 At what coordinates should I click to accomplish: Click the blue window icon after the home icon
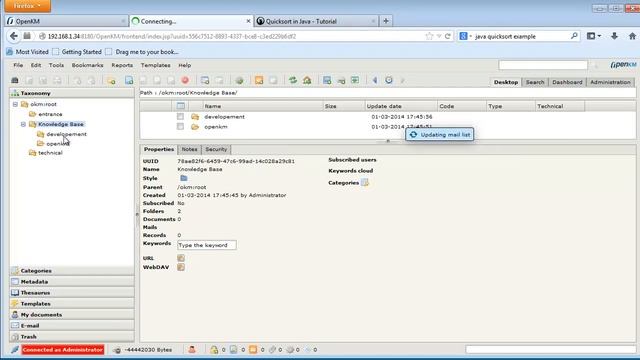(327, 80)
